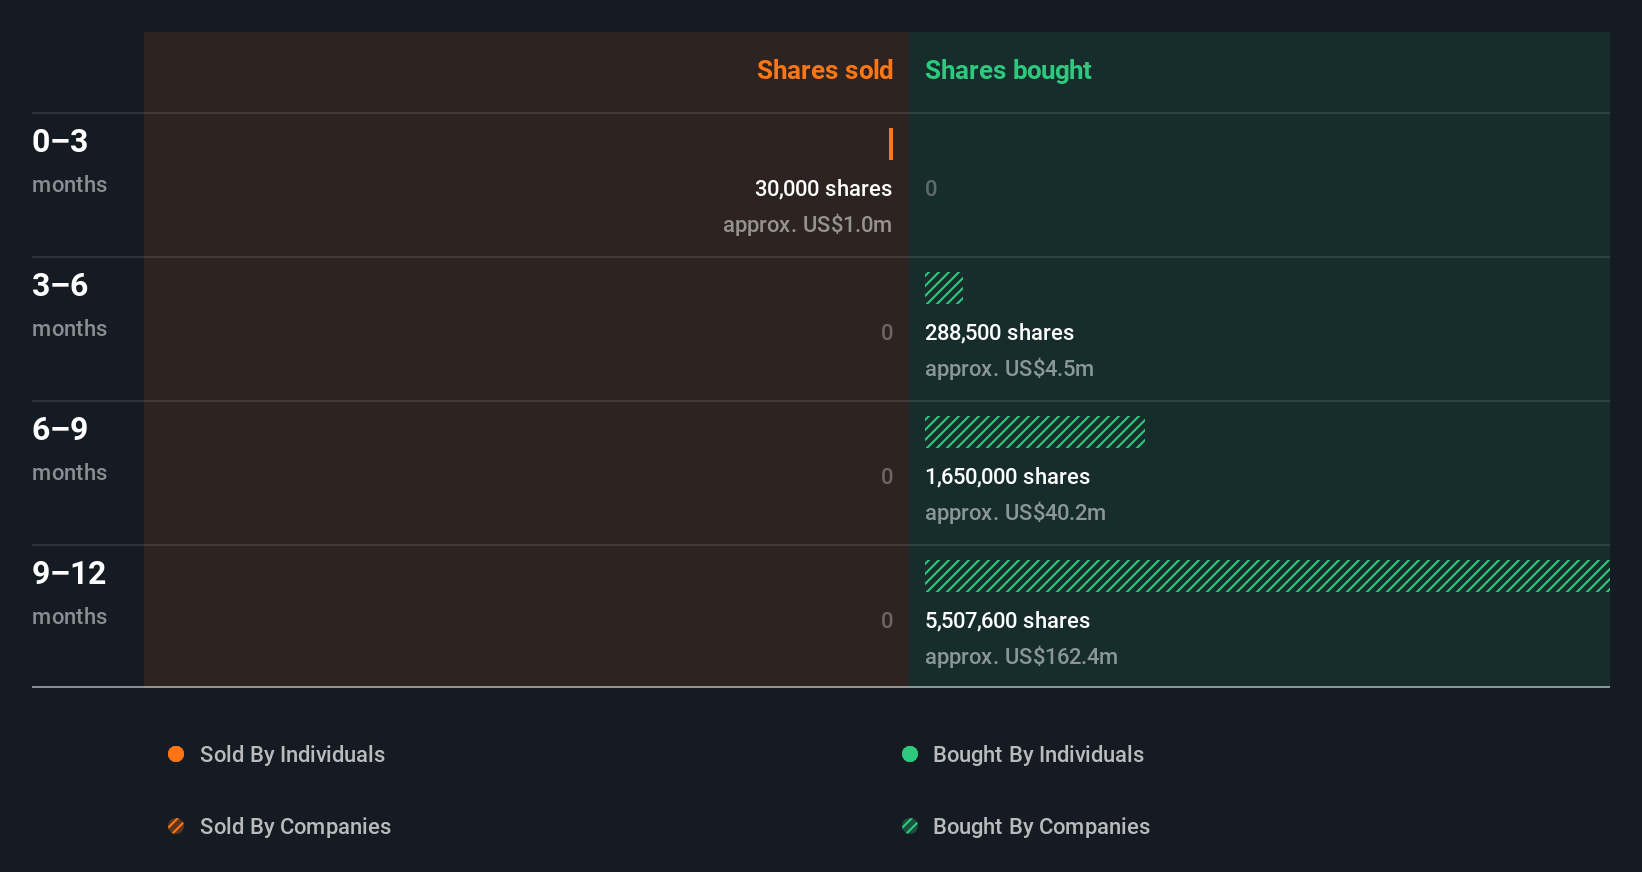Select the 0–3 months row label
This screenshot has width=1642, height=872.
pos(68,160)
